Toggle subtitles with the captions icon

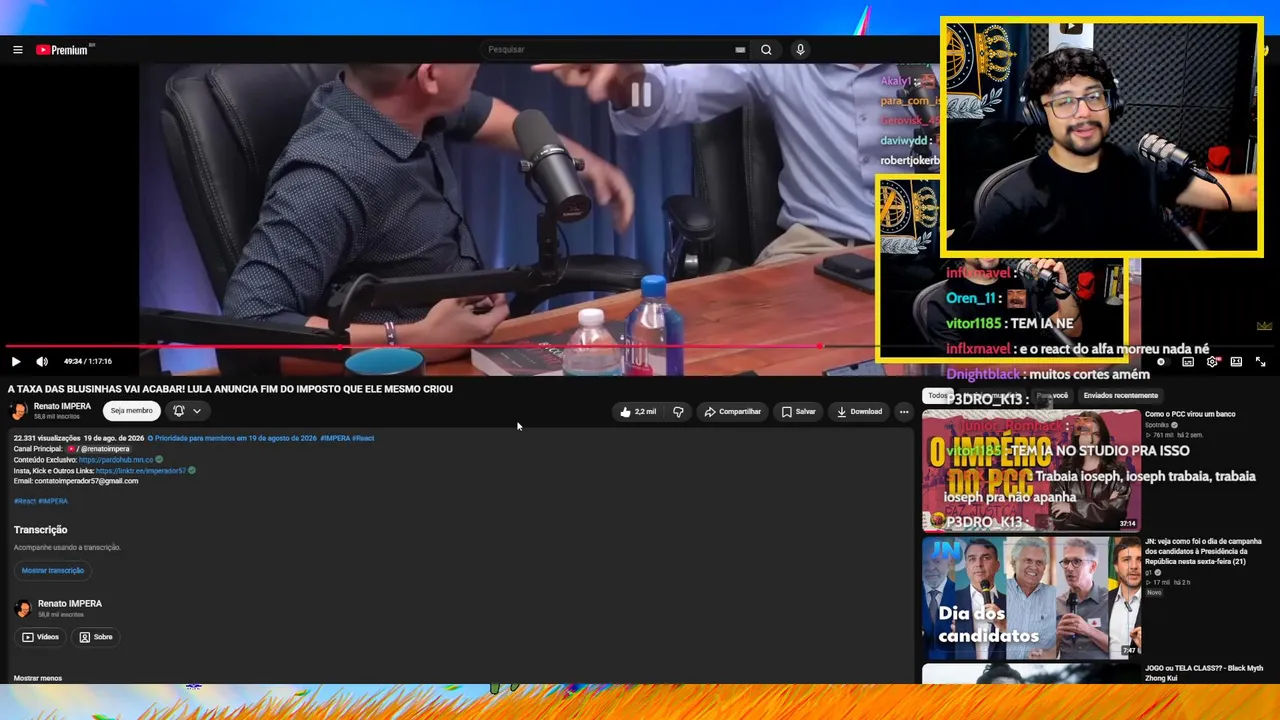click(1188, 362)
